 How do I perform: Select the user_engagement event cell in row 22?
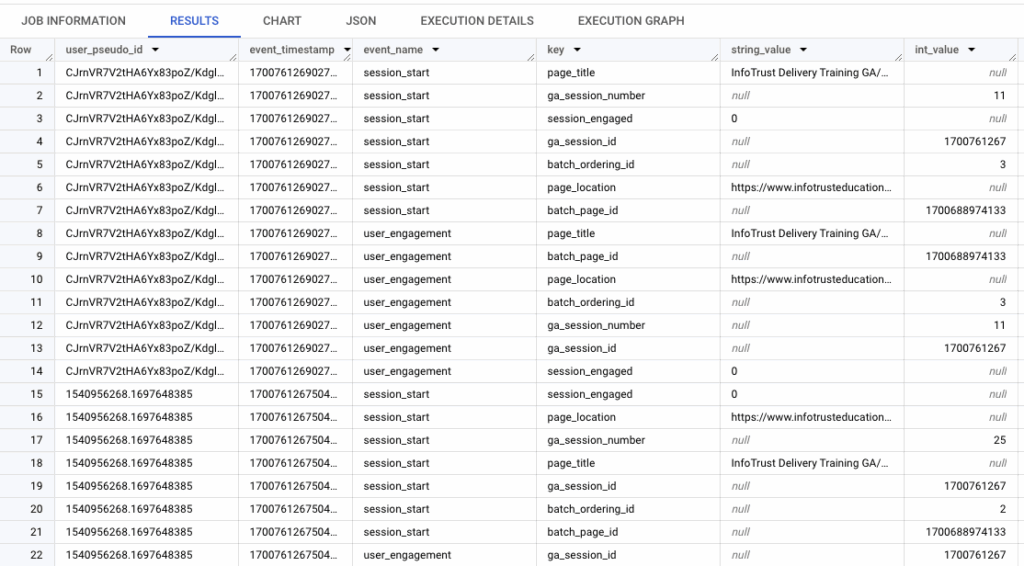[407, 555]
